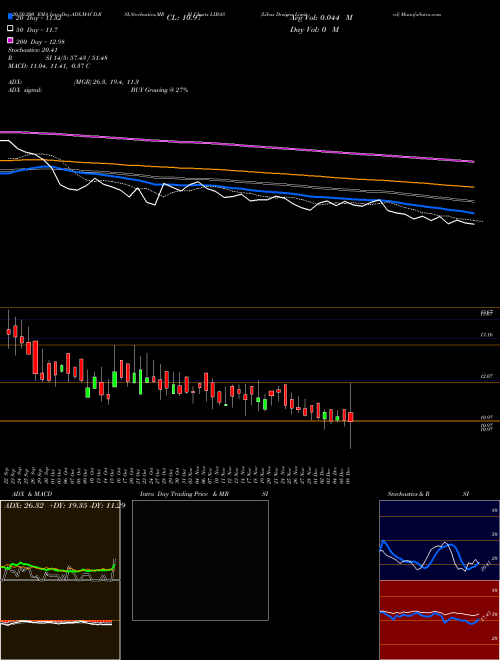
Task: Click the 'Avg Vol: 0.044 M' text
Action: [x=321, y=18]
